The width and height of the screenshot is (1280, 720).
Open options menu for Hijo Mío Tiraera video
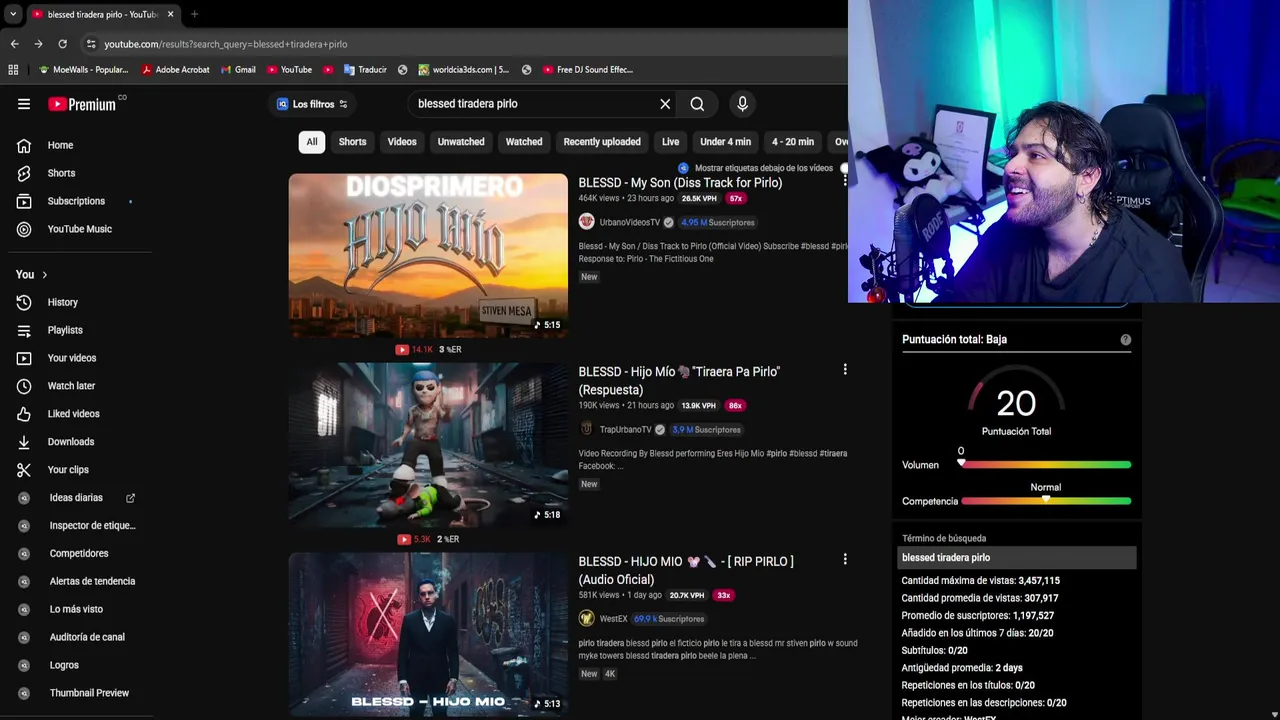[x=845, y=370]
